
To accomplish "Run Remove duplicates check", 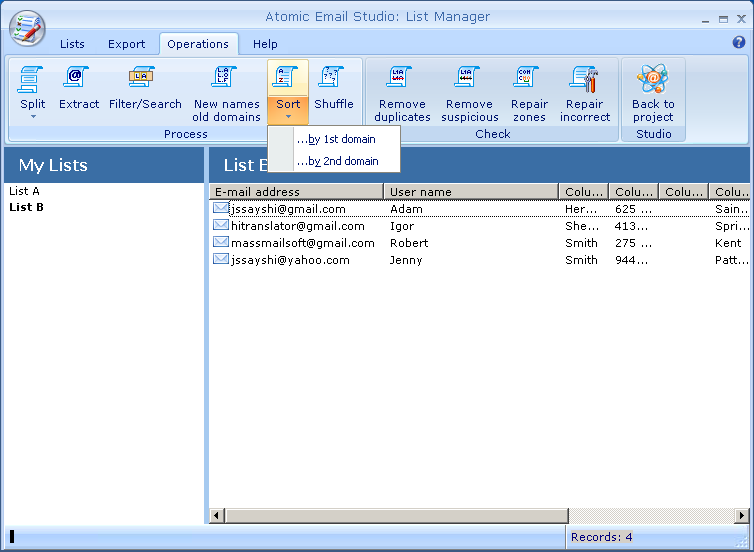I will [x=402, y=92].
